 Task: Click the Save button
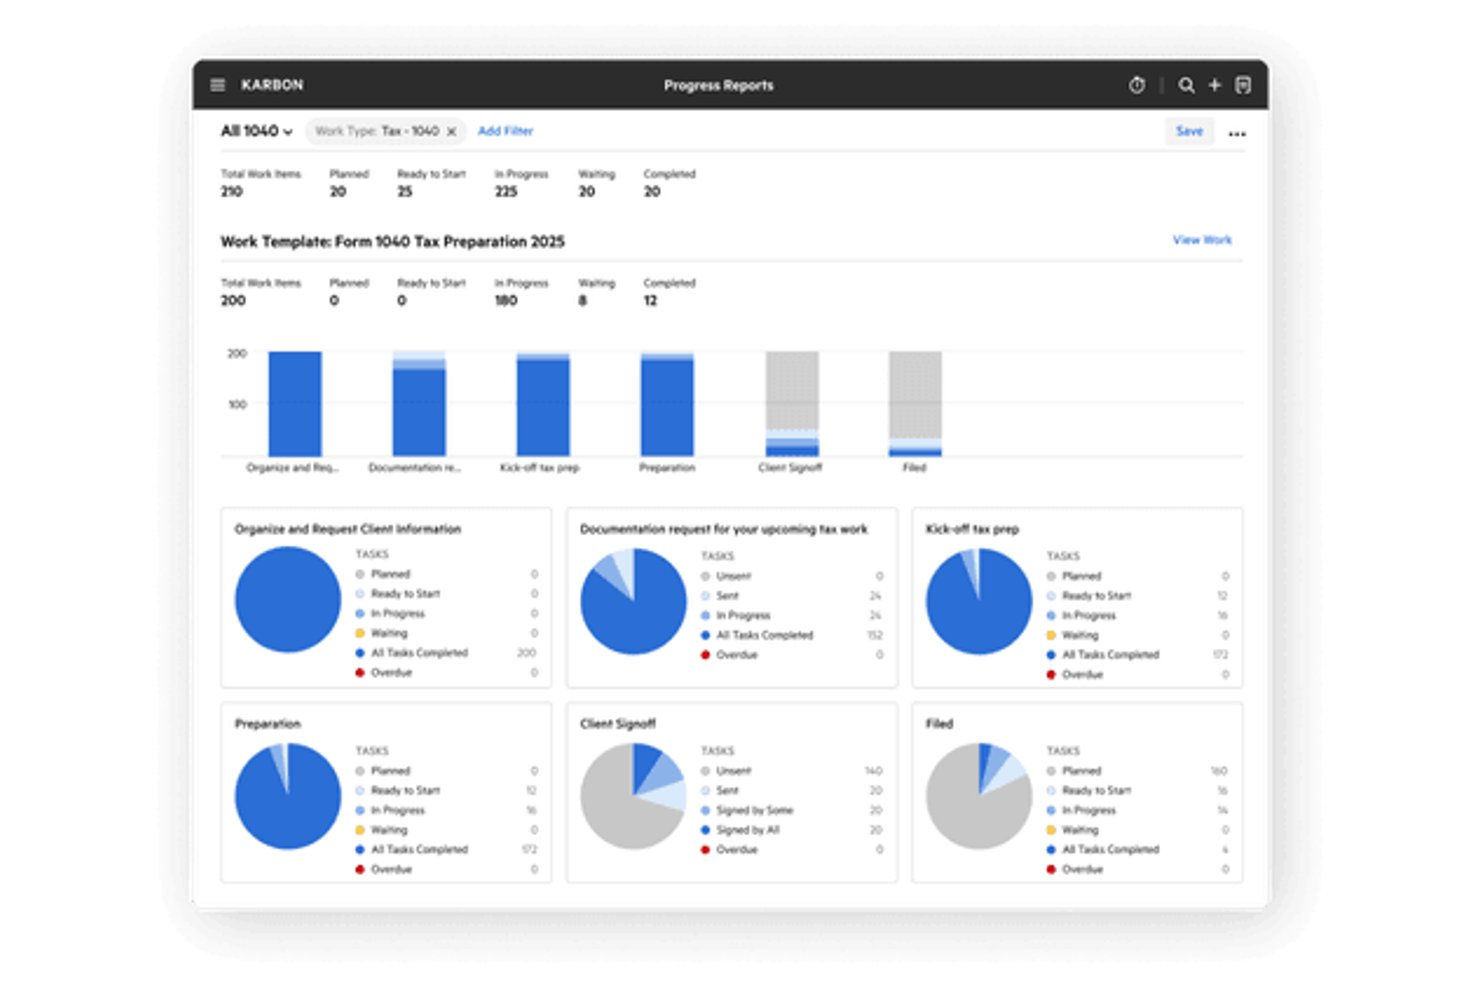1189,131
